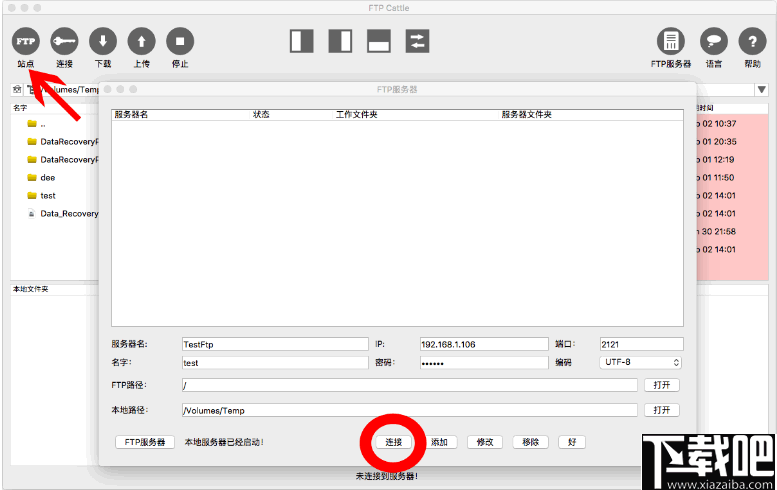
Task: Open the FTP Server toolbar icon
Action: click(x=671, y=41)
